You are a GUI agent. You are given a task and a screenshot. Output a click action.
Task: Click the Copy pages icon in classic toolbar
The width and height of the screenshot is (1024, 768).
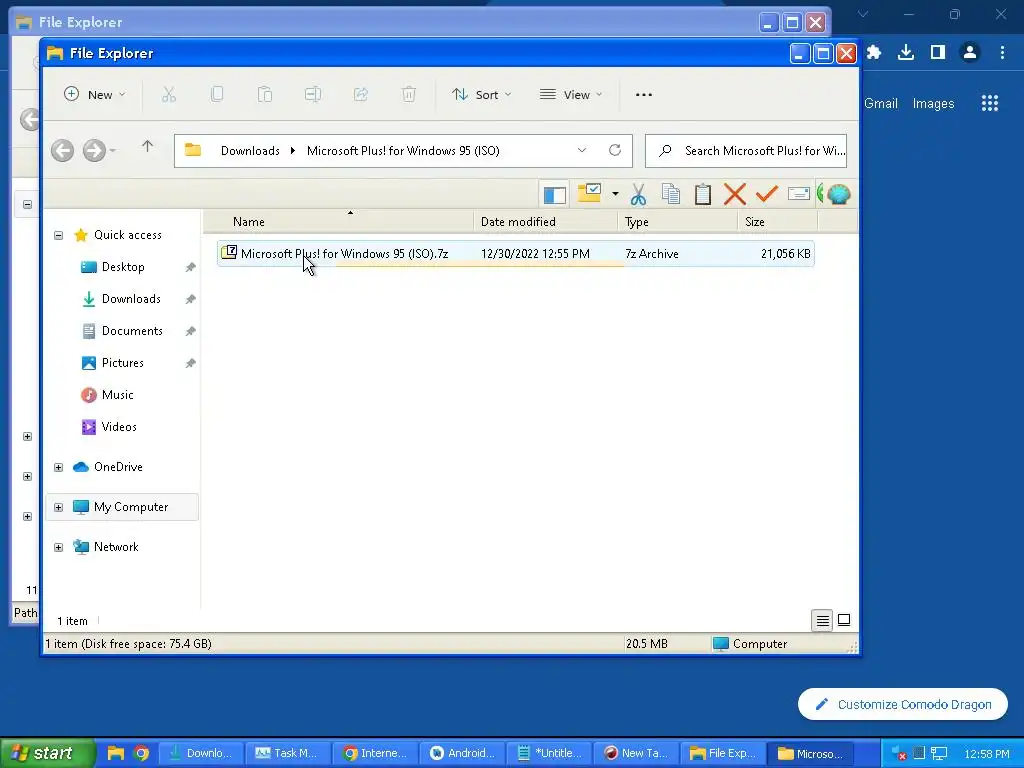click(x=671, y=194)
